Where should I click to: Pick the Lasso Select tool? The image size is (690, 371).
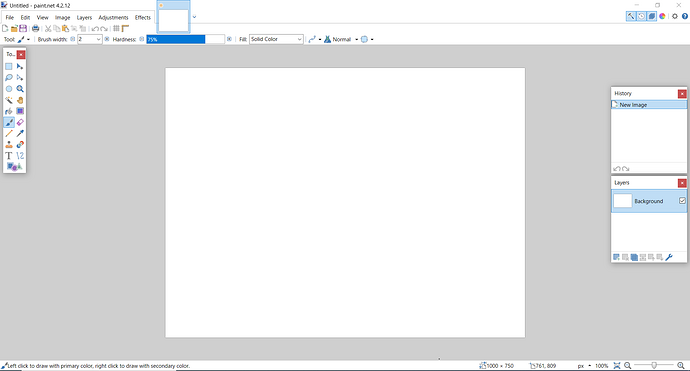(9, 77)
